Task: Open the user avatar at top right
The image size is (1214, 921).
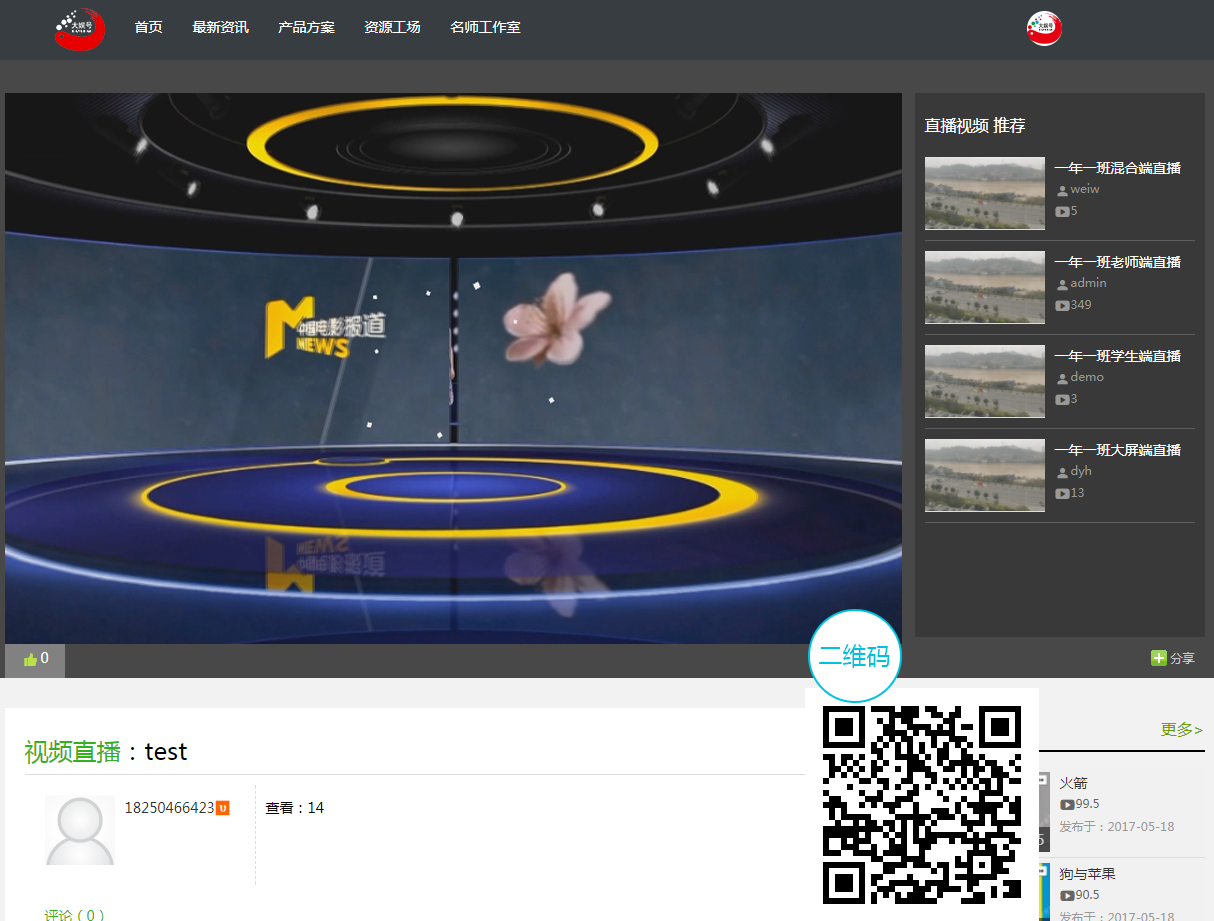Action: [1044, 28]
